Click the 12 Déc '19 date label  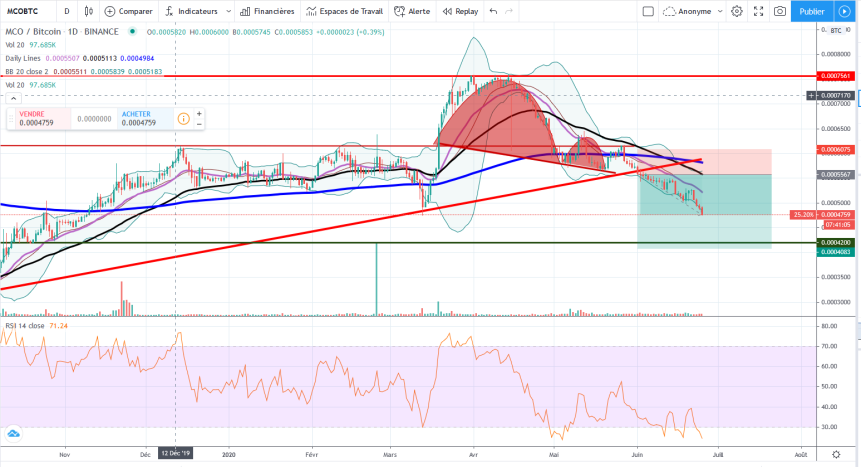click(175, 454)
